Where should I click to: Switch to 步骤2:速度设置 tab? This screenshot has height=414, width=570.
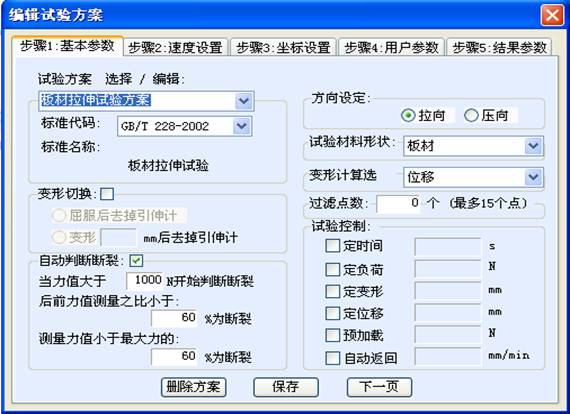[176, 48]
